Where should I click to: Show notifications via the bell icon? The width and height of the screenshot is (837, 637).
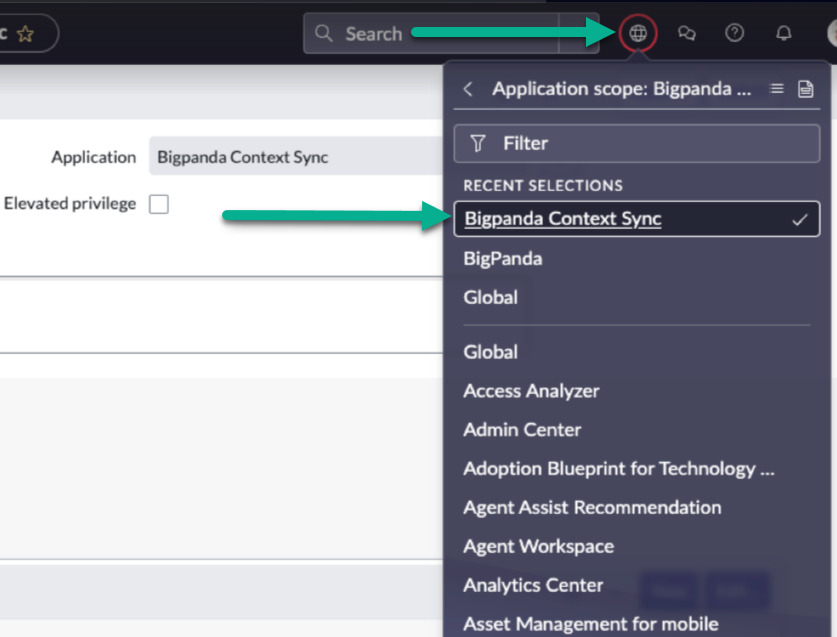[x=783, y=33]
